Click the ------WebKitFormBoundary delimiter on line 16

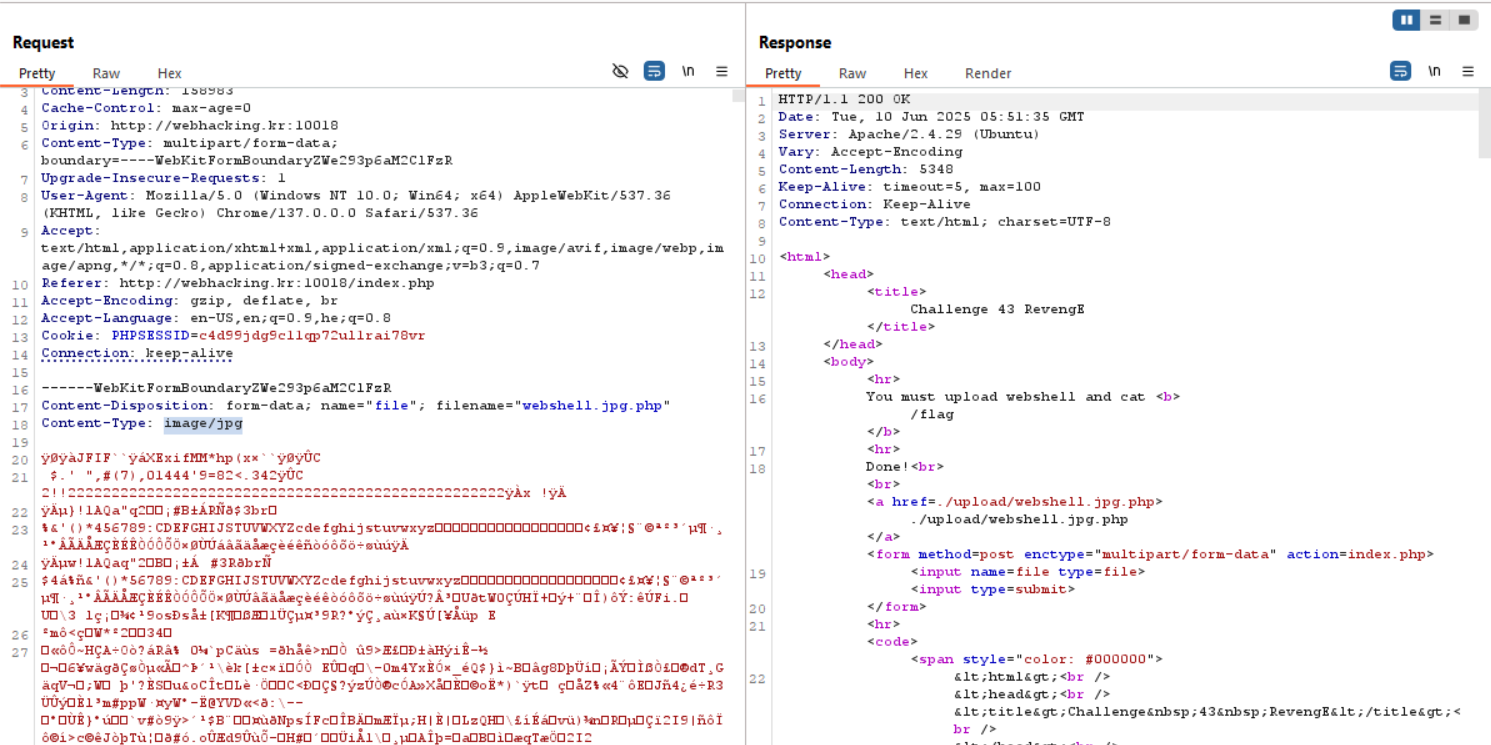pyautogui.click(x=216, y=389)
